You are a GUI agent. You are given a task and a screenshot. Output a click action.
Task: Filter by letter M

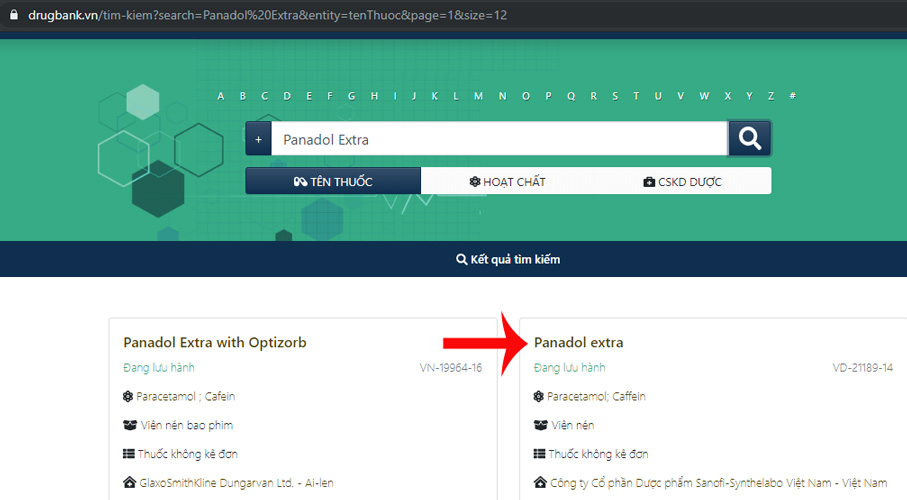pyautogui.click(x=478, y=96)
